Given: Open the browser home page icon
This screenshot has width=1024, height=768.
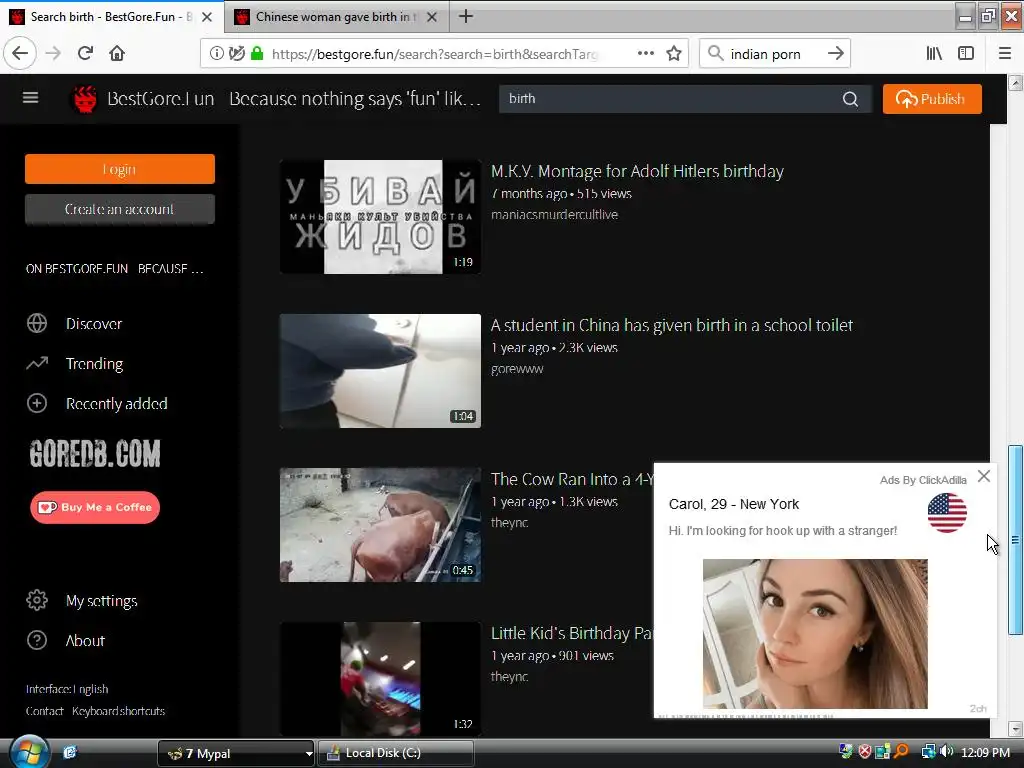Looking at the screenshot, I should click(x=117, y=54).
